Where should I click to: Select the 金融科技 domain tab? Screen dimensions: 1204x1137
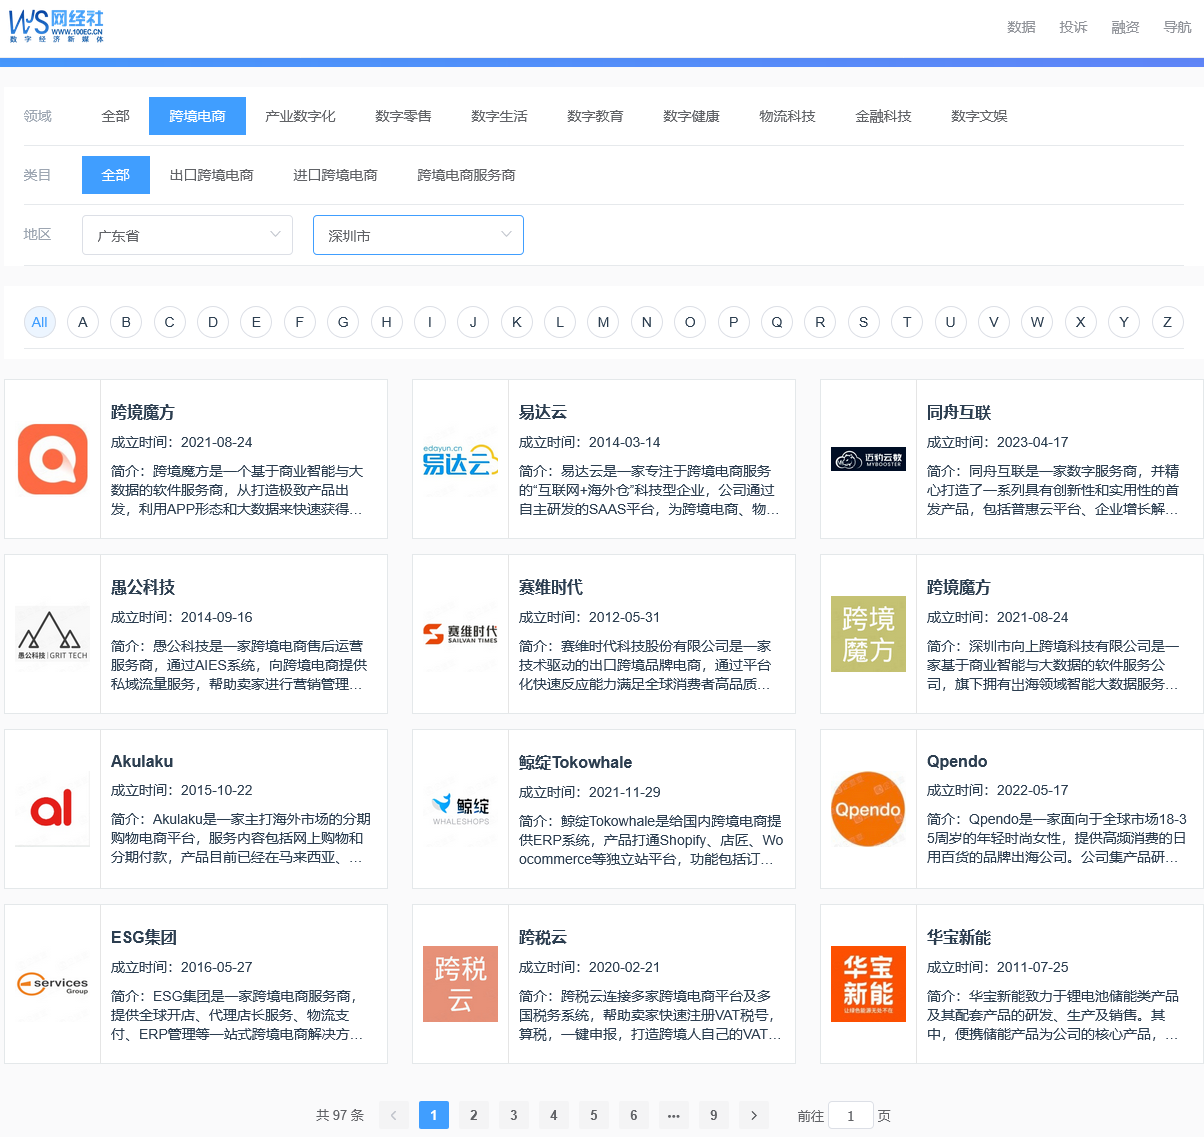click(883, 116)
